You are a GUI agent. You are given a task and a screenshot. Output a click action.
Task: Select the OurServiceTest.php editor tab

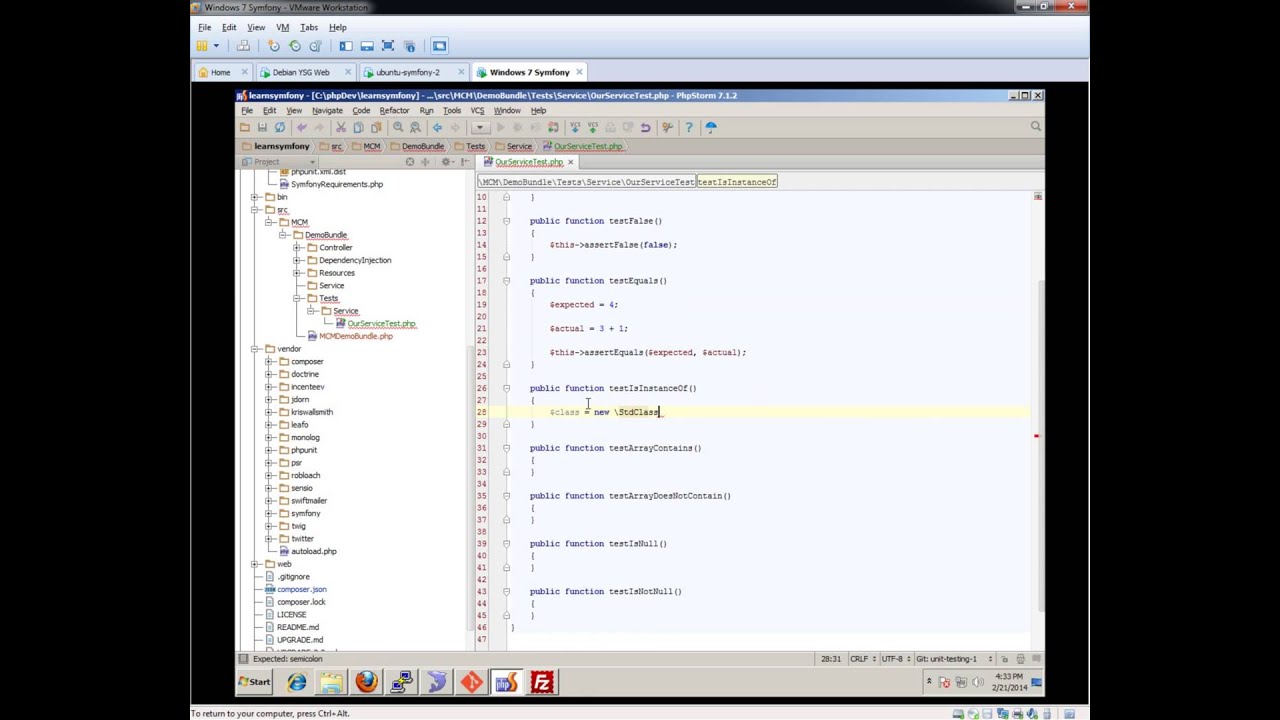click(x=529, y=162)
